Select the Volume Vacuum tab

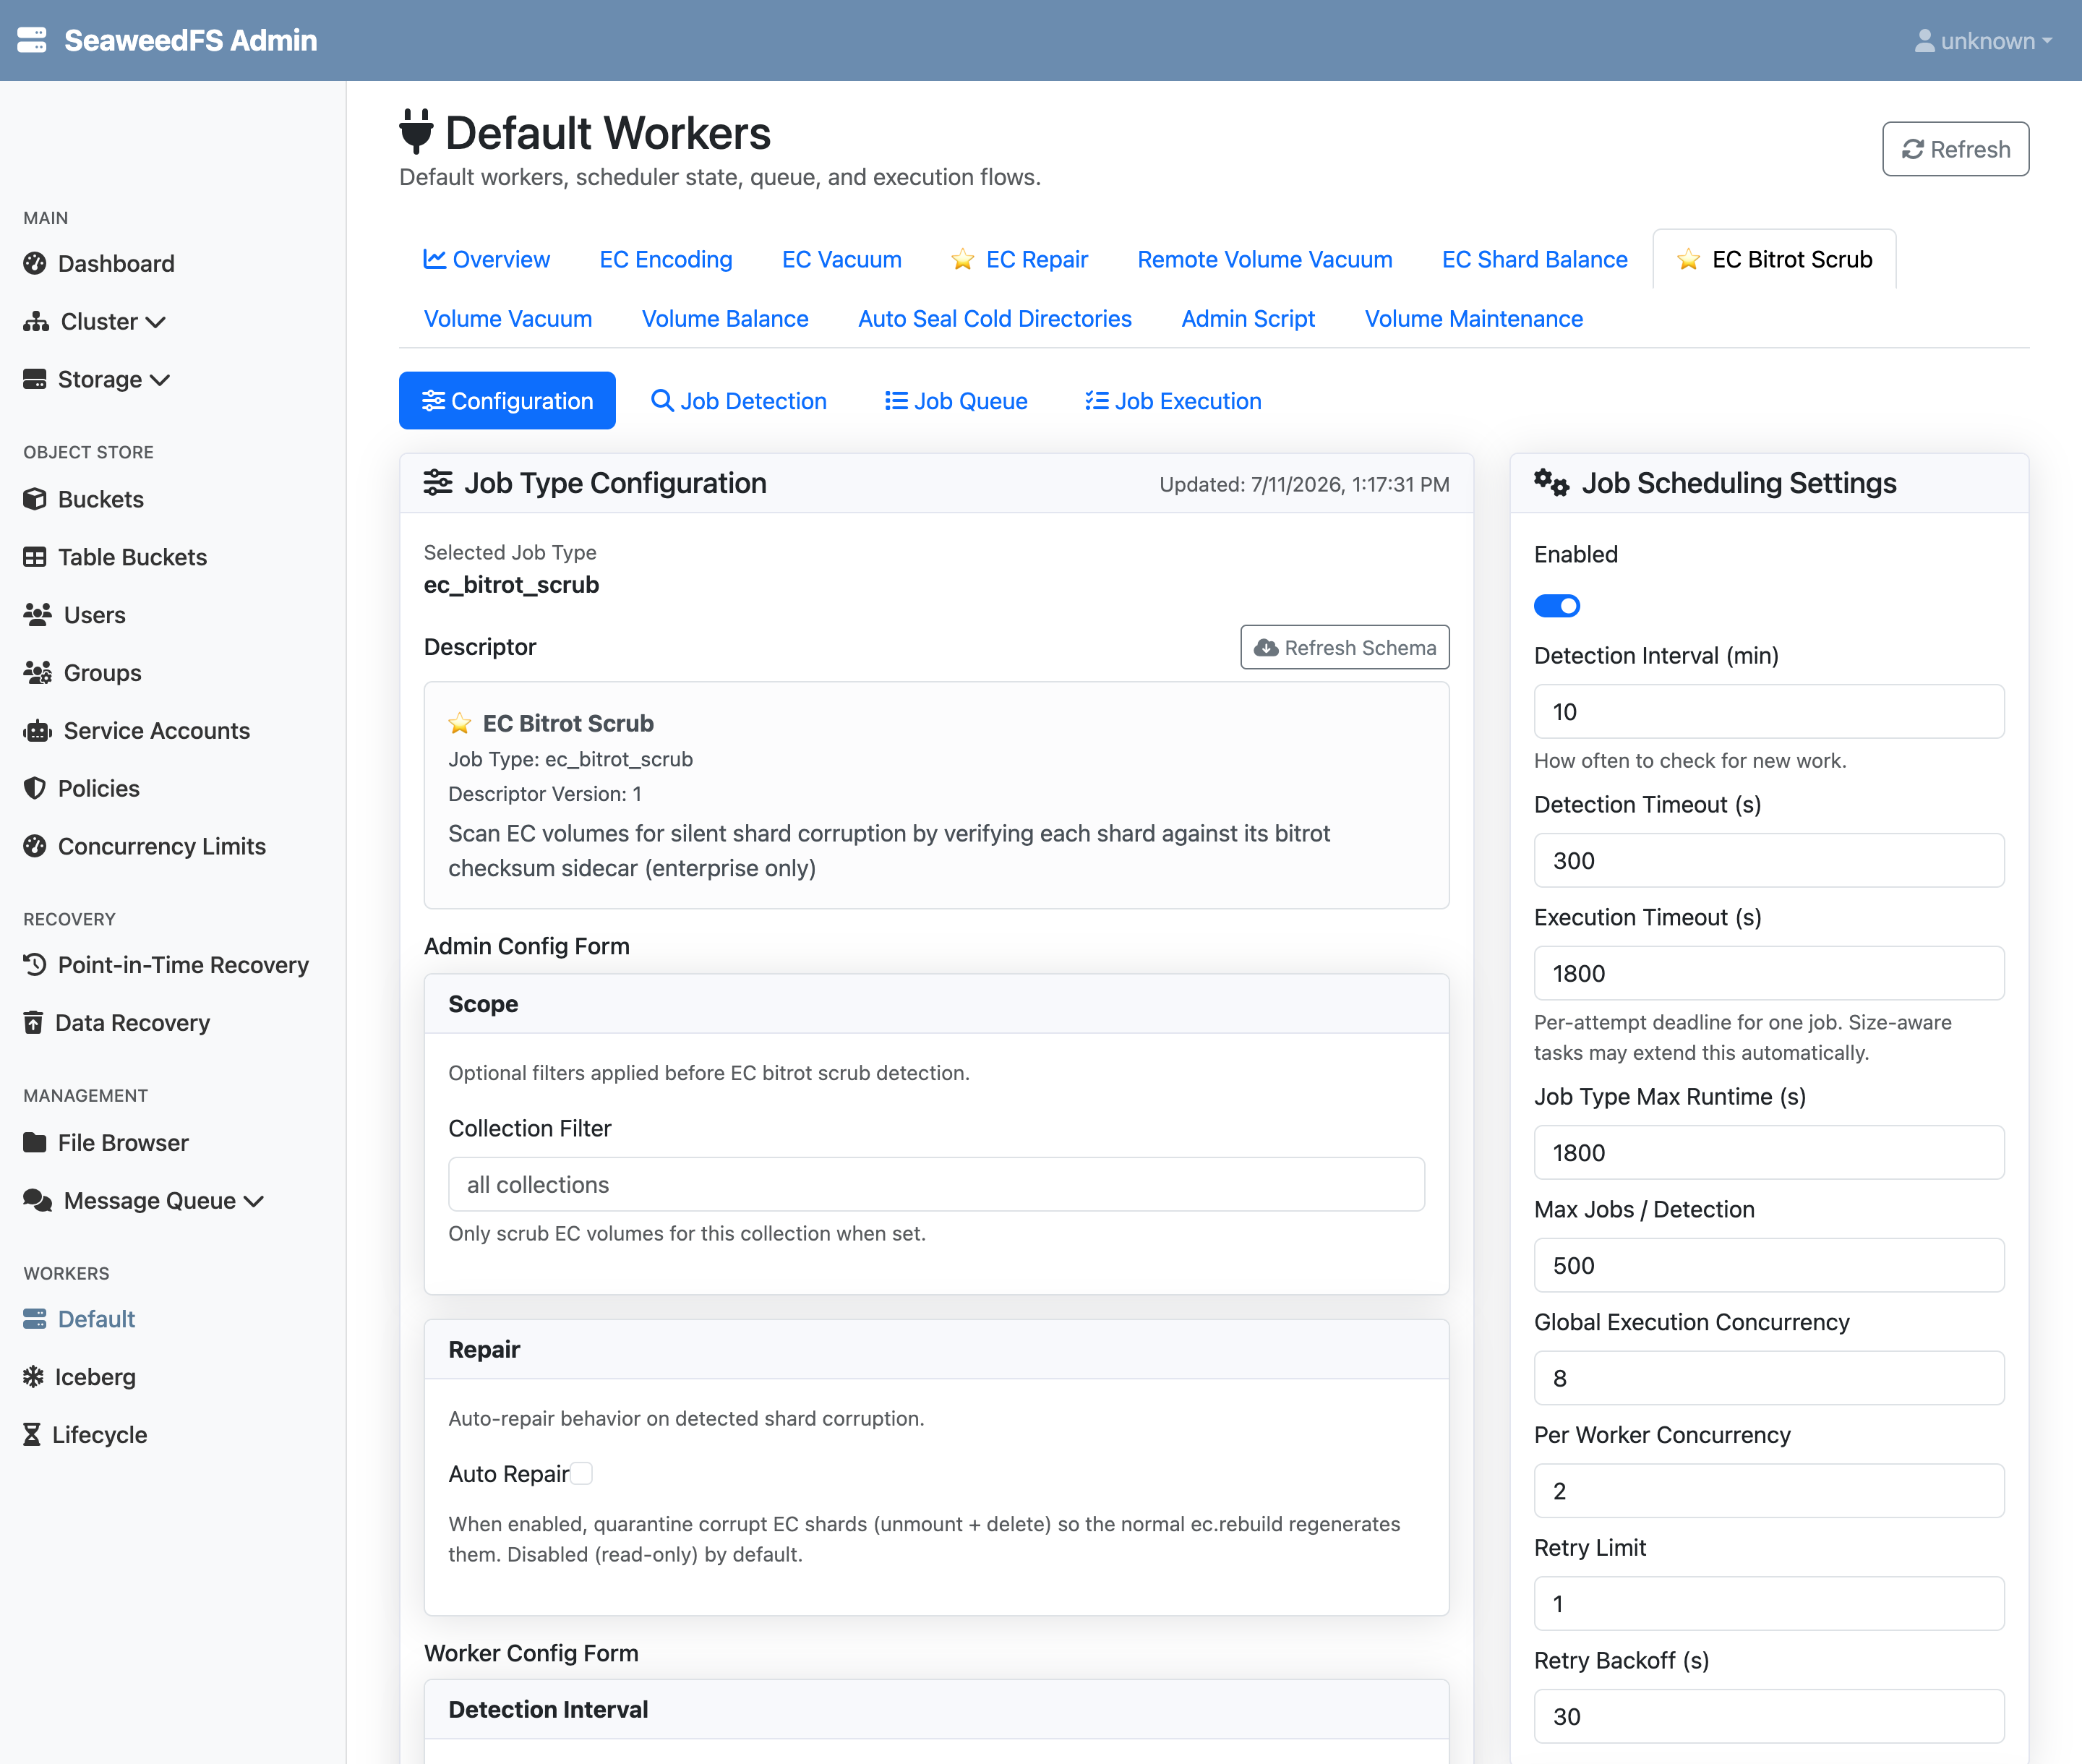click(x=508, y=318)
